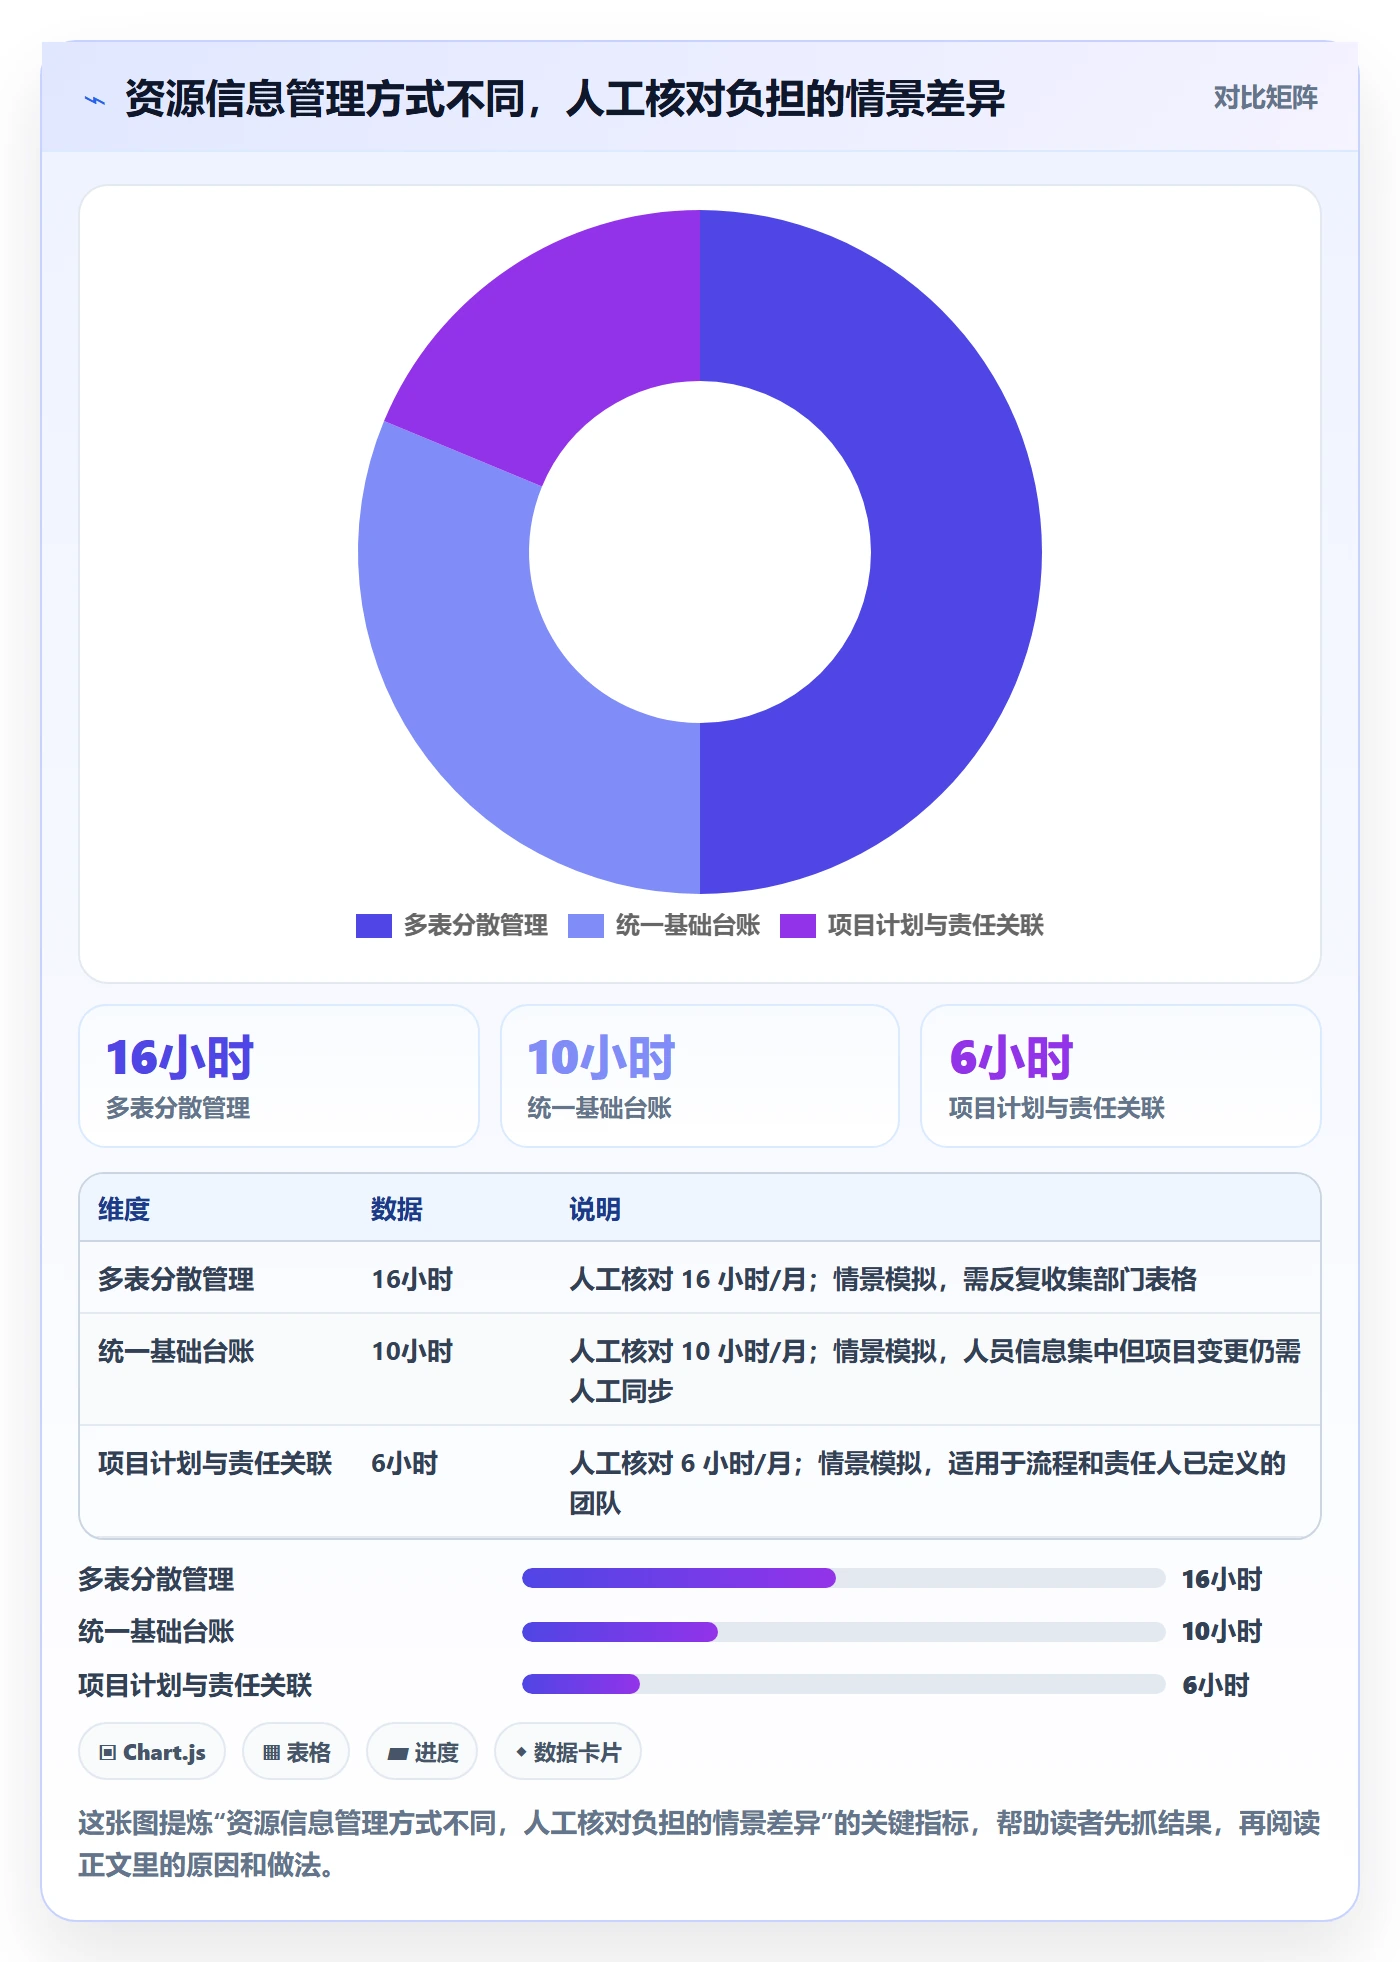Image resolution: width=1400 pixels, height=1962 pixels.
Task: Click the 项目计划与责任关联 label left of its progress bar
Action: point(195,1685)
